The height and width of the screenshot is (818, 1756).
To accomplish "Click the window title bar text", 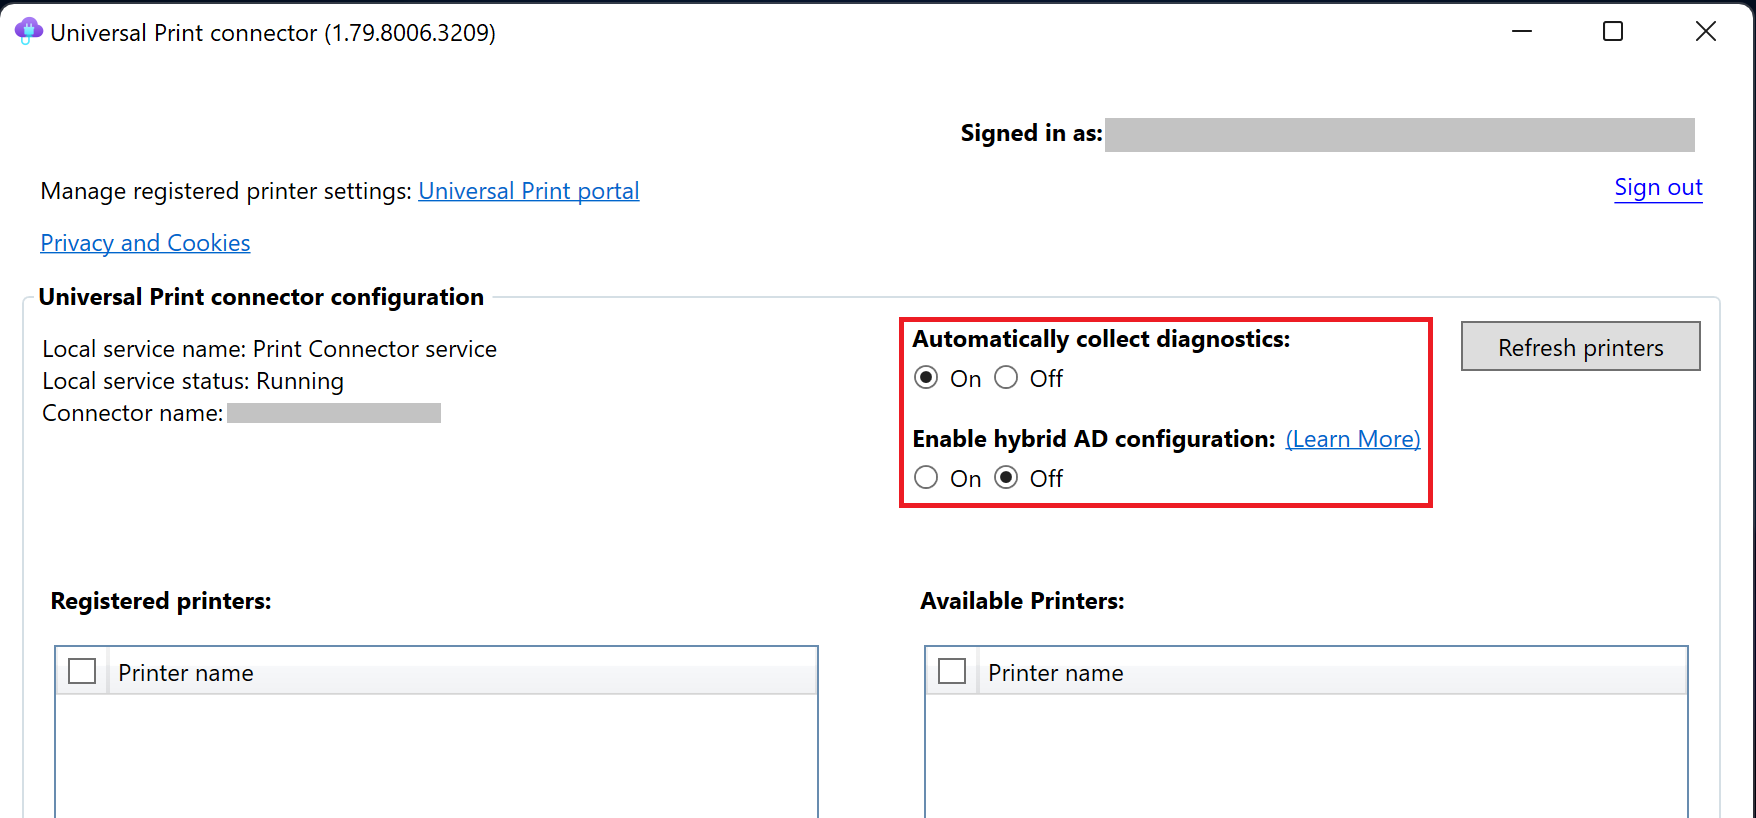I will [x=273, y=33].
